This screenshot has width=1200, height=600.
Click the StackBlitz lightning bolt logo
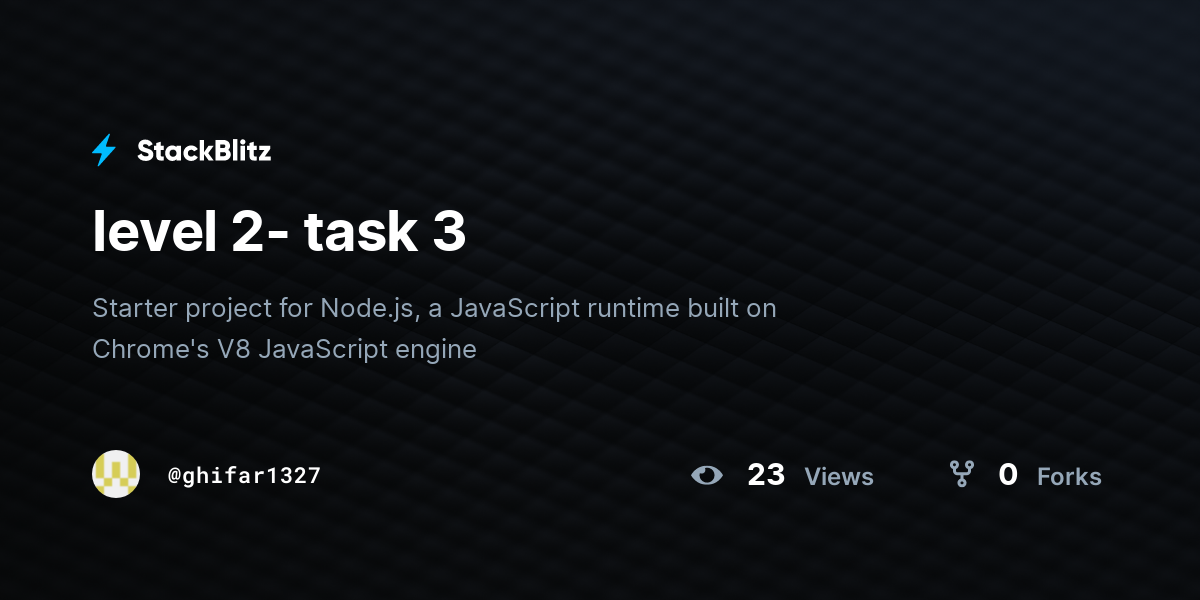104,151
